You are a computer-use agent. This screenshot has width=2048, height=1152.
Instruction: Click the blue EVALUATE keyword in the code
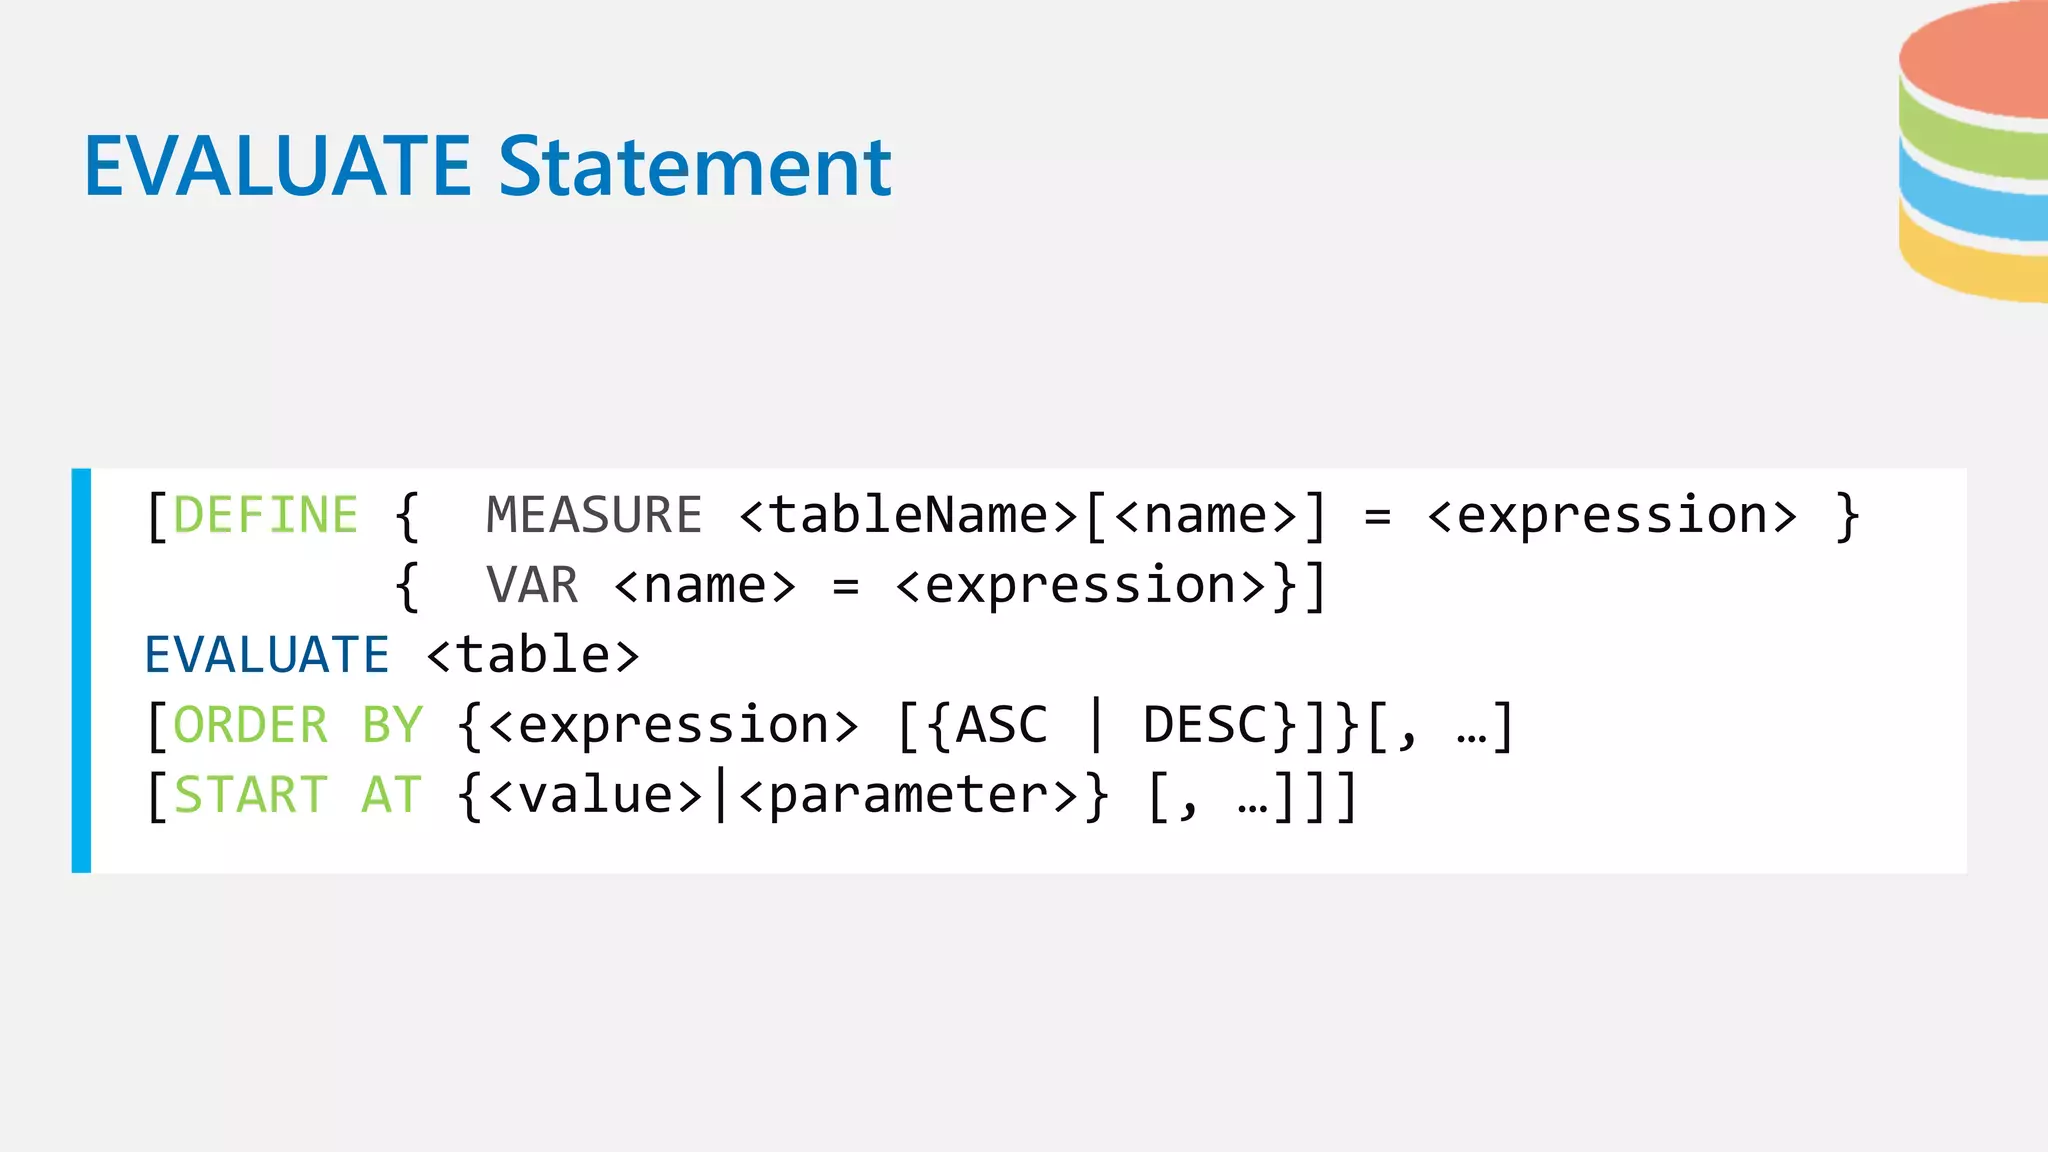[x=267, y=655]
